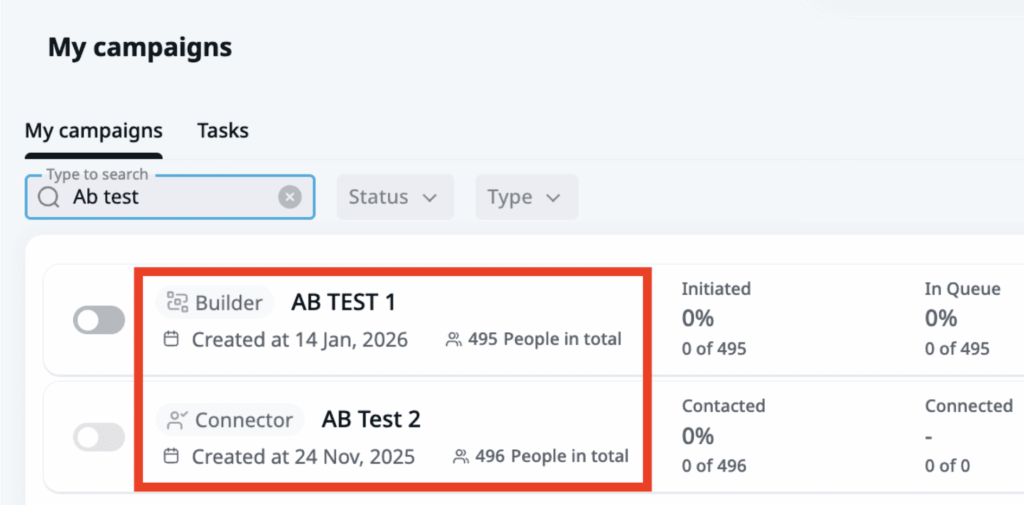Click the 'My campaigns' page heading
1024x505 pixels.
pos(140,47)
